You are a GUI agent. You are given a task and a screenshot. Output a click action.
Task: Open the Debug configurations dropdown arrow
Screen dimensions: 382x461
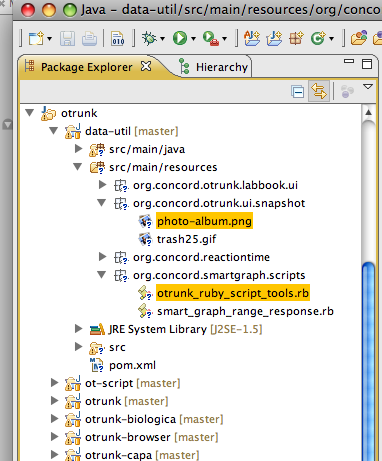point(162,39)
